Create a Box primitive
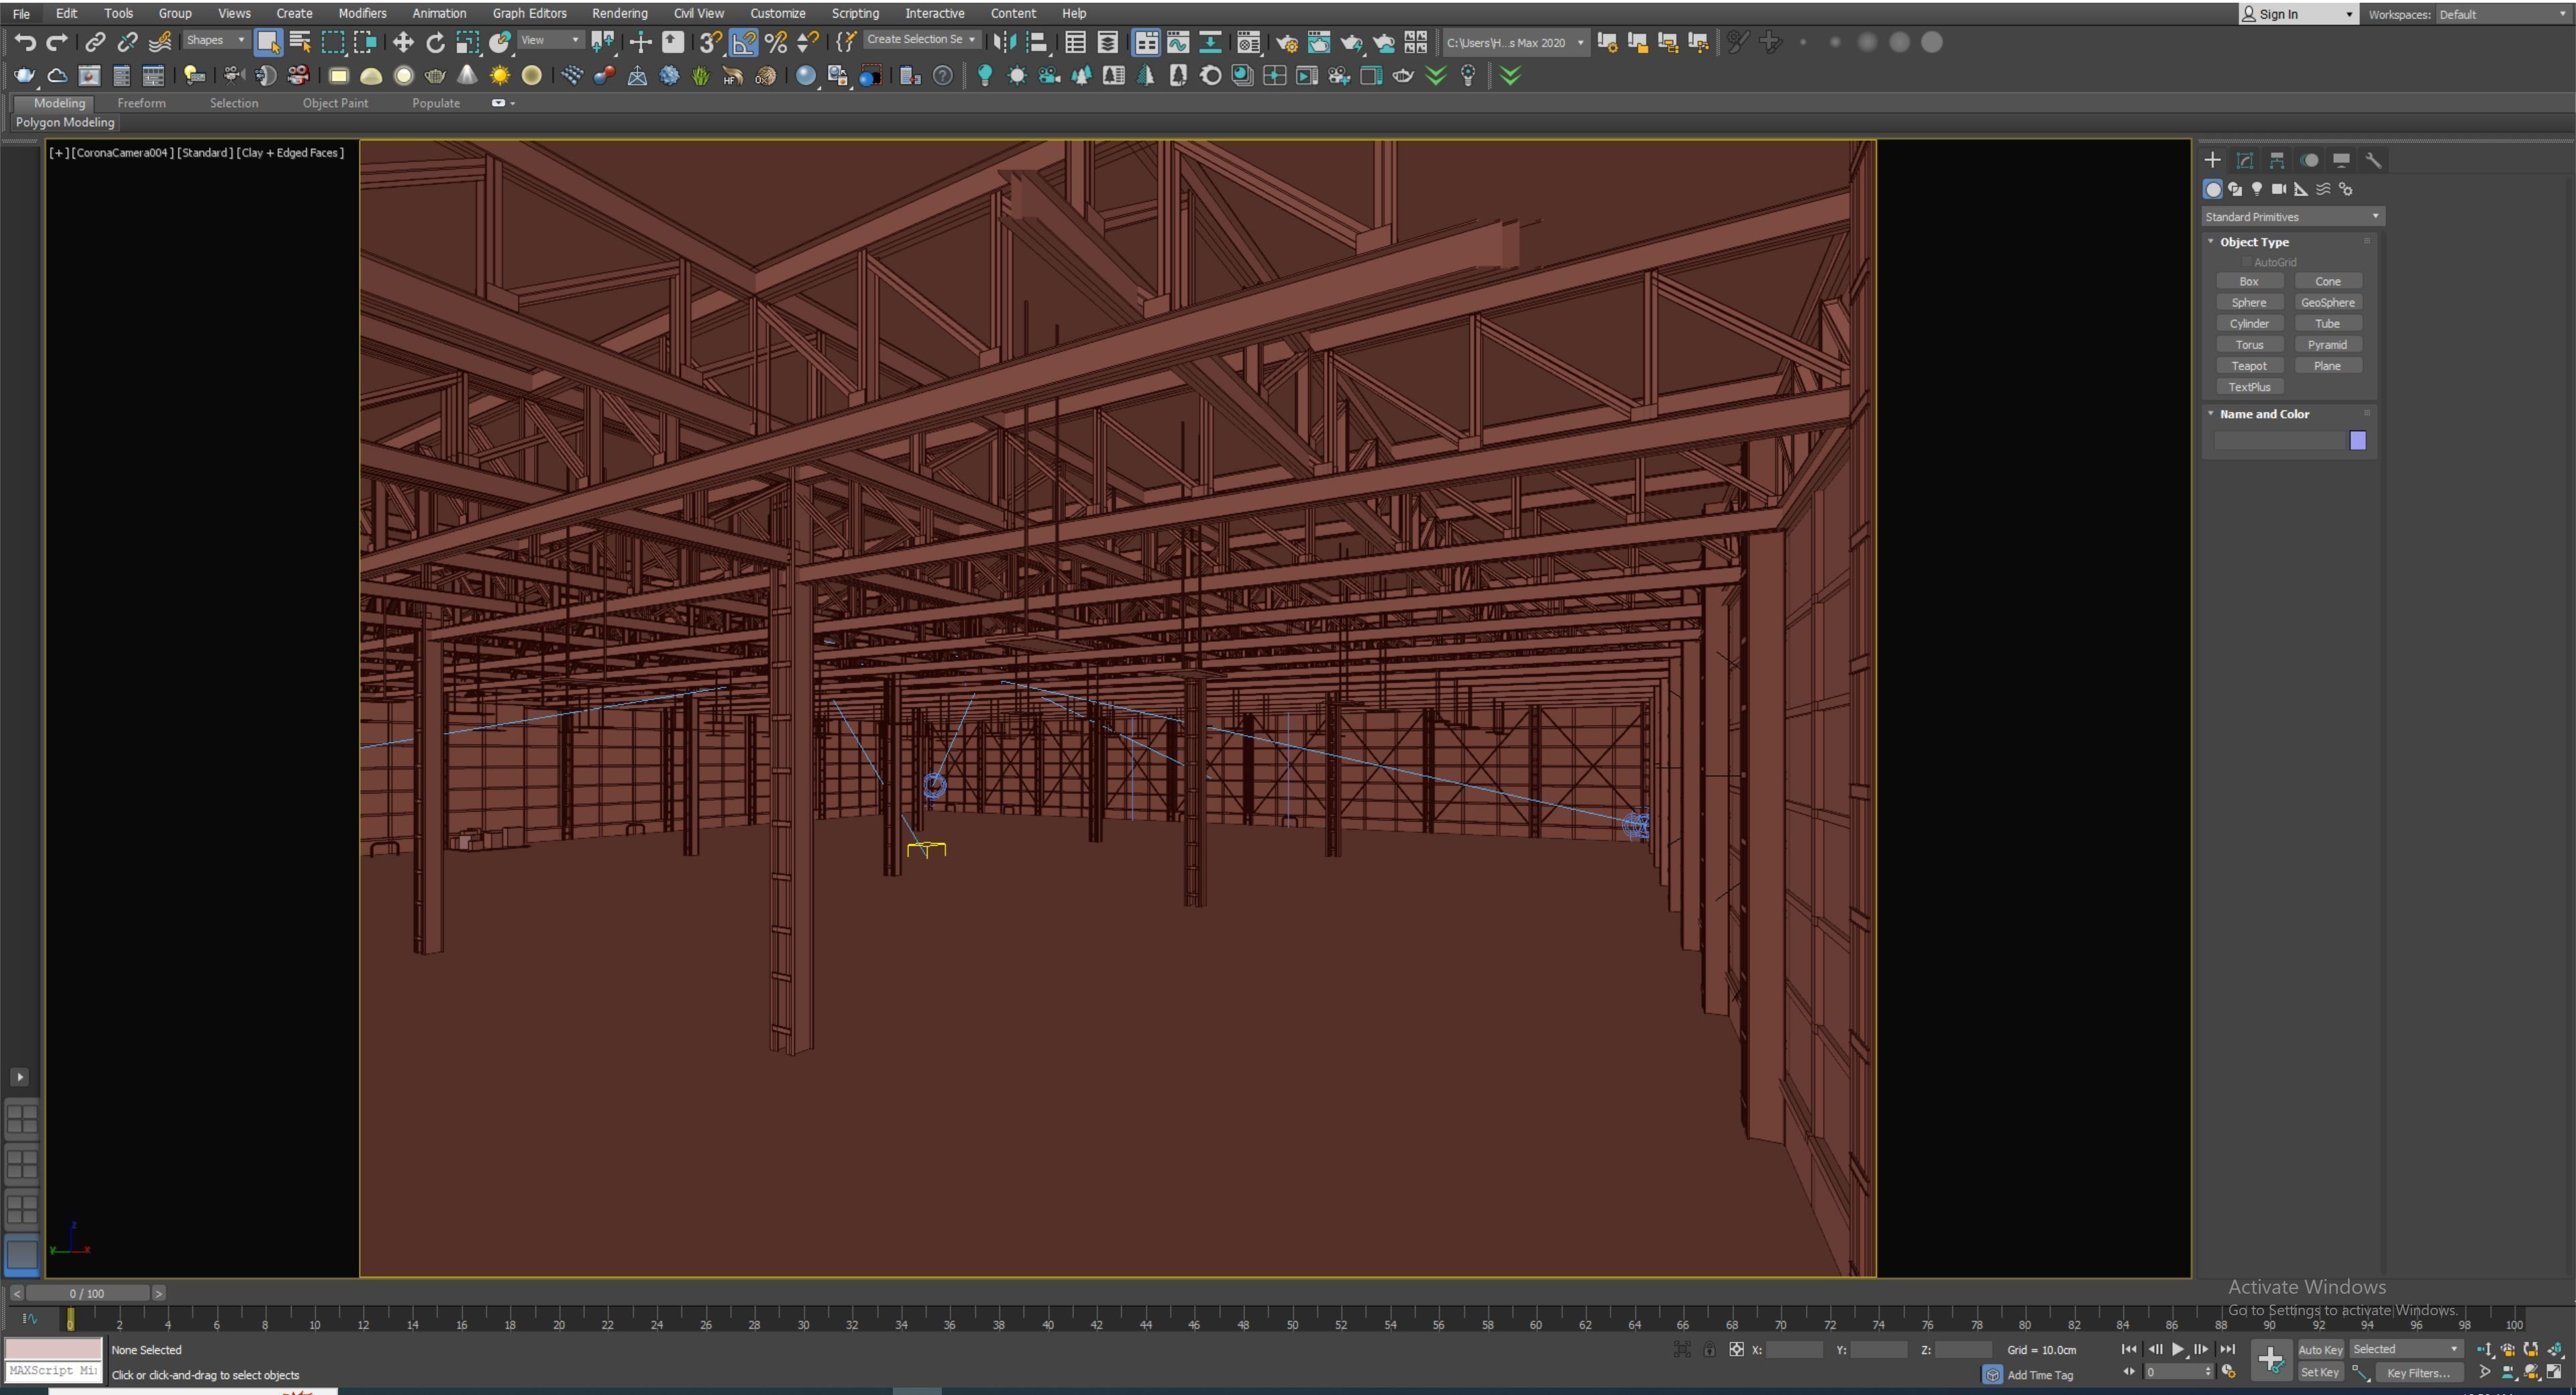Screen dimensions: 2576x1395 [2249, 282]
